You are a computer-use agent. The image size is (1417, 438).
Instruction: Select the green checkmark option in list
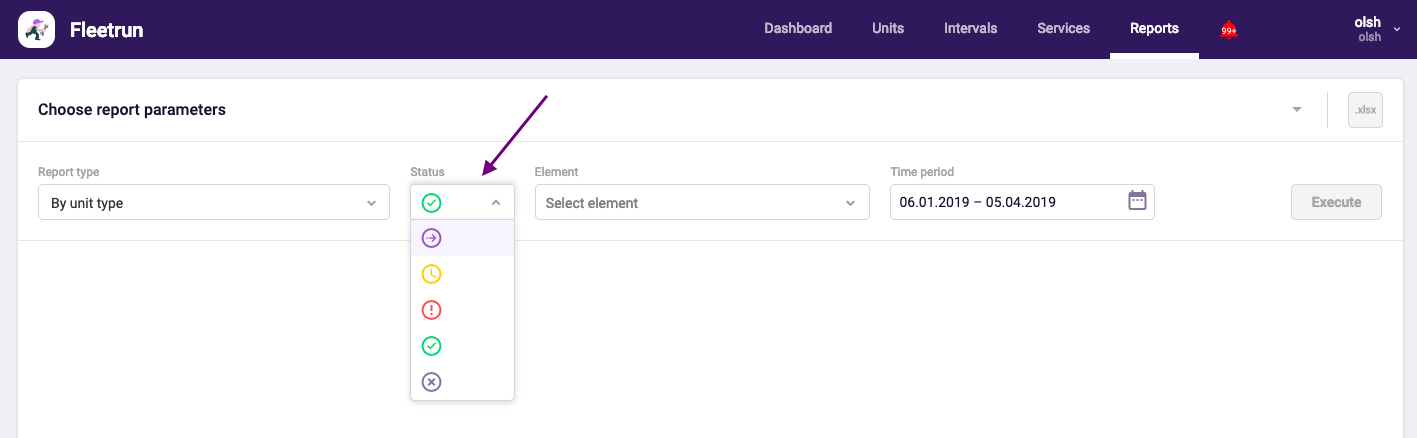click(x=432, y=346)
